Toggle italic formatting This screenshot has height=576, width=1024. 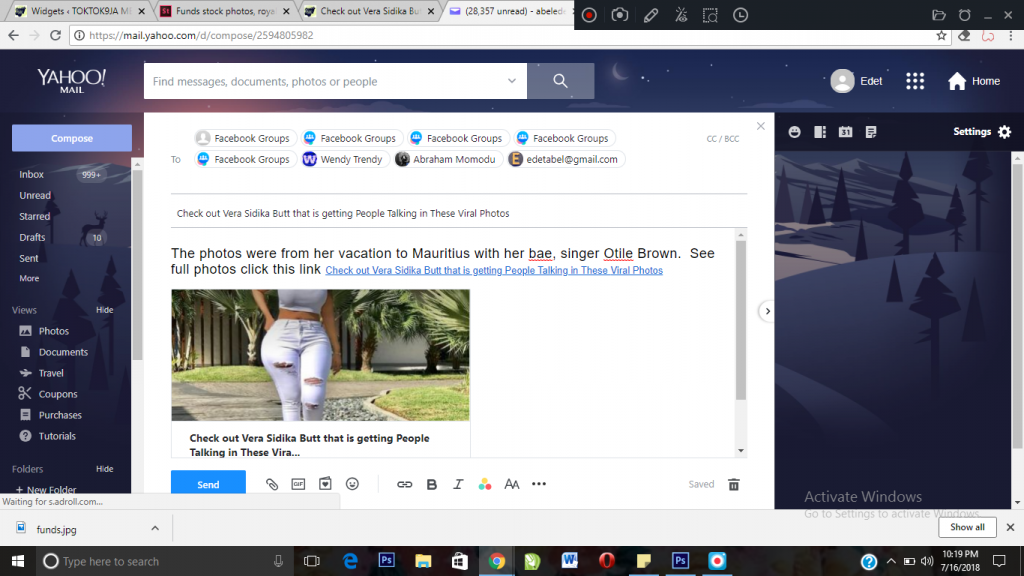(x=458, y=485)
